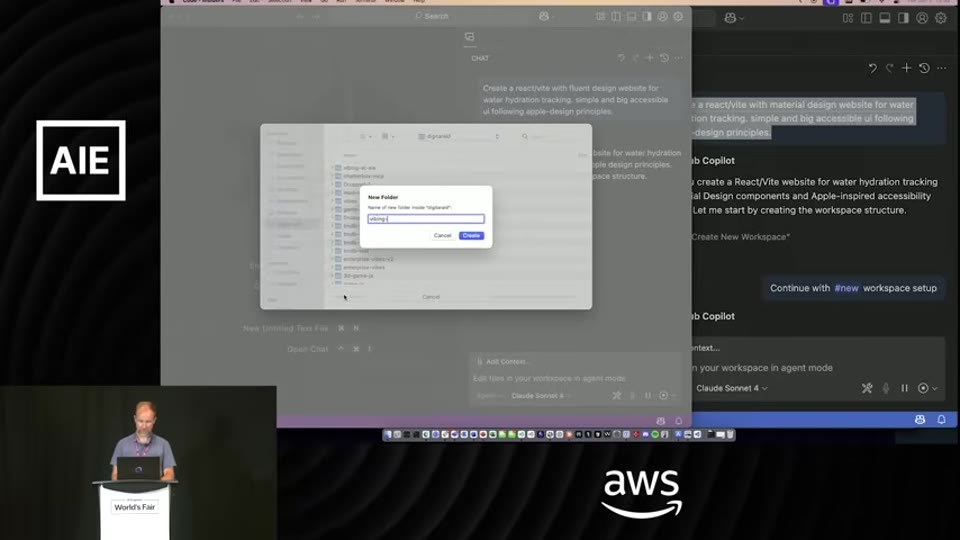Viewport: 960px width, 540px height.
Task: Click Search box in left window title bar
Action: point(432,16)
